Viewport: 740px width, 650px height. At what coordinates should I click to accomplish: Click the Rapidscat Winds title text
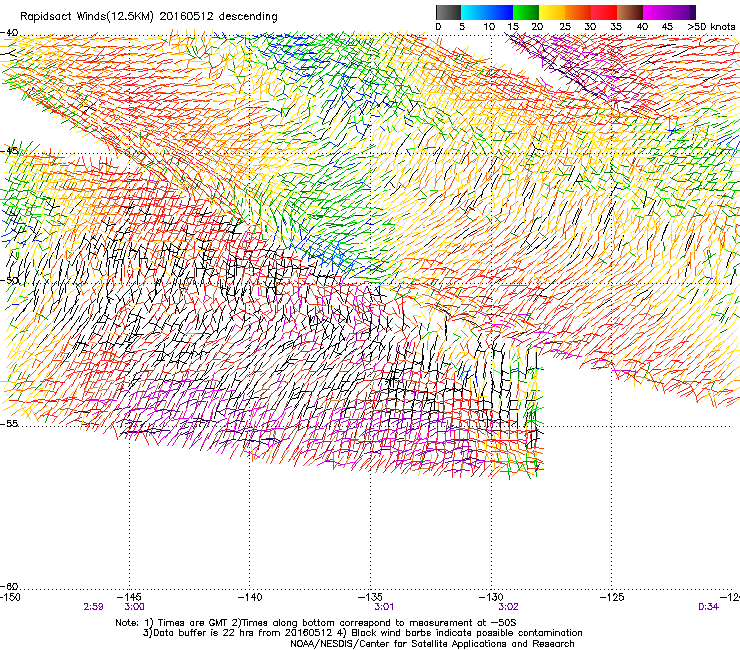click(149, 16)
